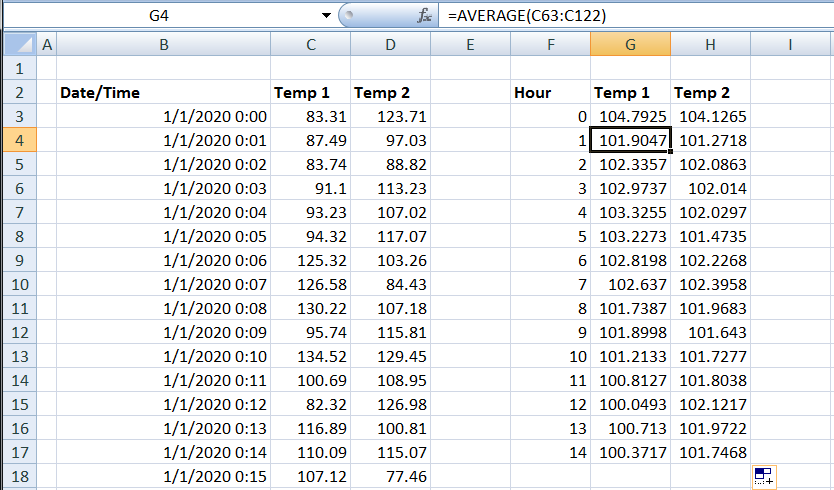The width and height of the screenshot is (834, 490).
Task: Select the Hour header cell
Action: (551, 93)
